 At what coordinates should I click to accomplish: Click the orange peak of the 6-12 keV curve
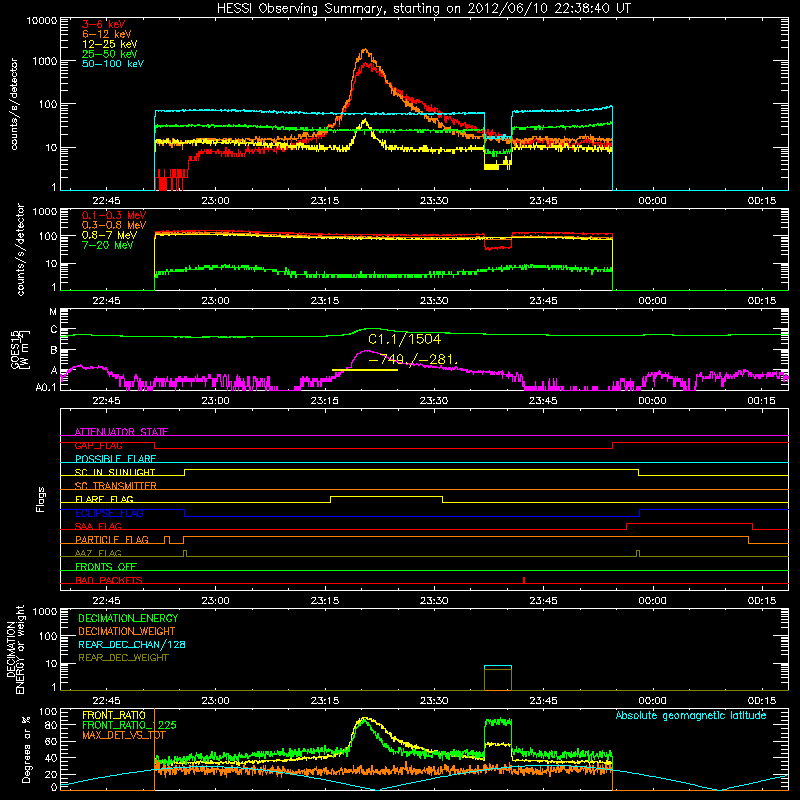click(x=365, y=50)
